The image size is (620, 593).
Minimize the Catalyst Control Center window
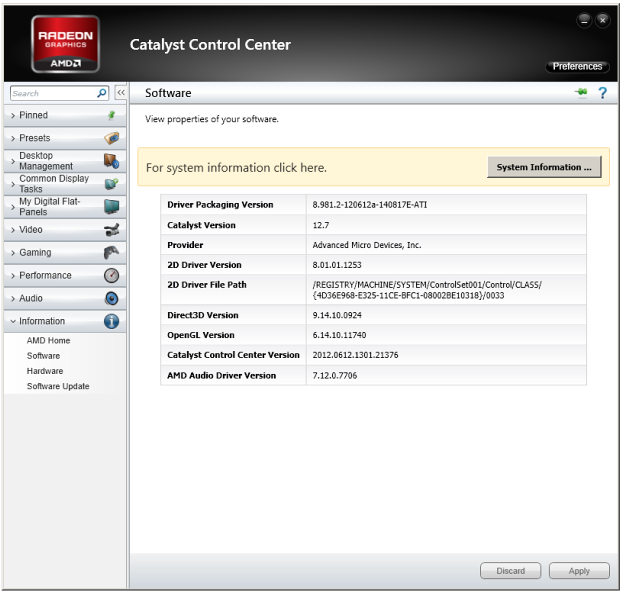tap(584, 20)
